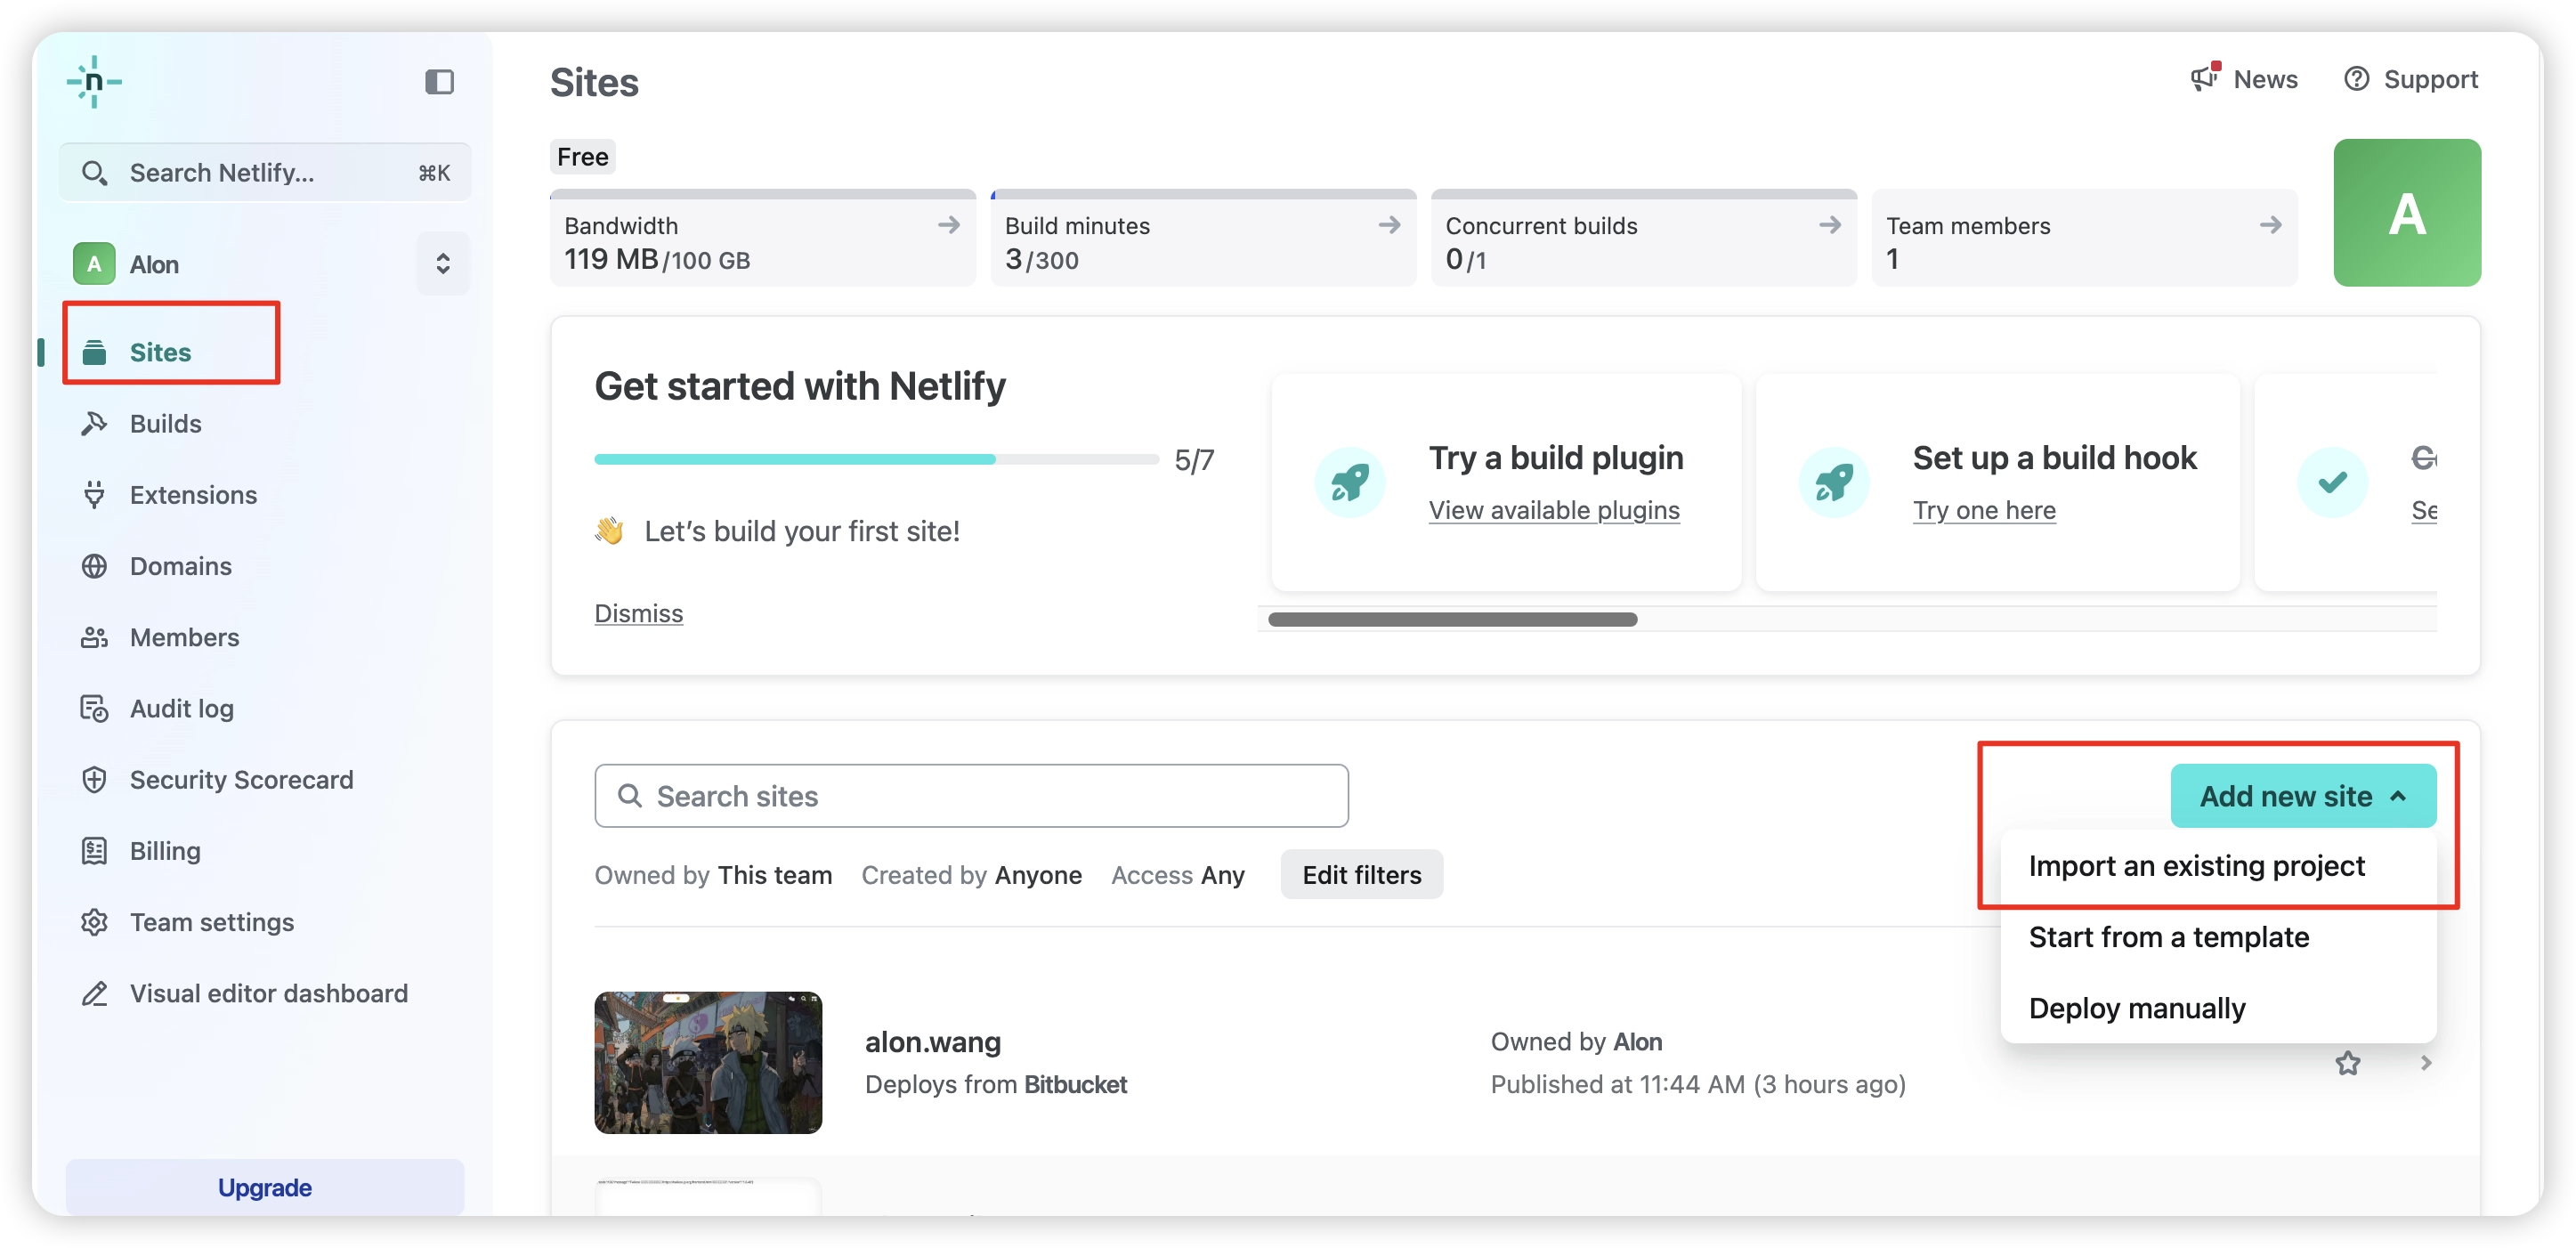The image size is (2576, 1248).
Task: Collapse the Add new site dropdown
Action: 2302,796
